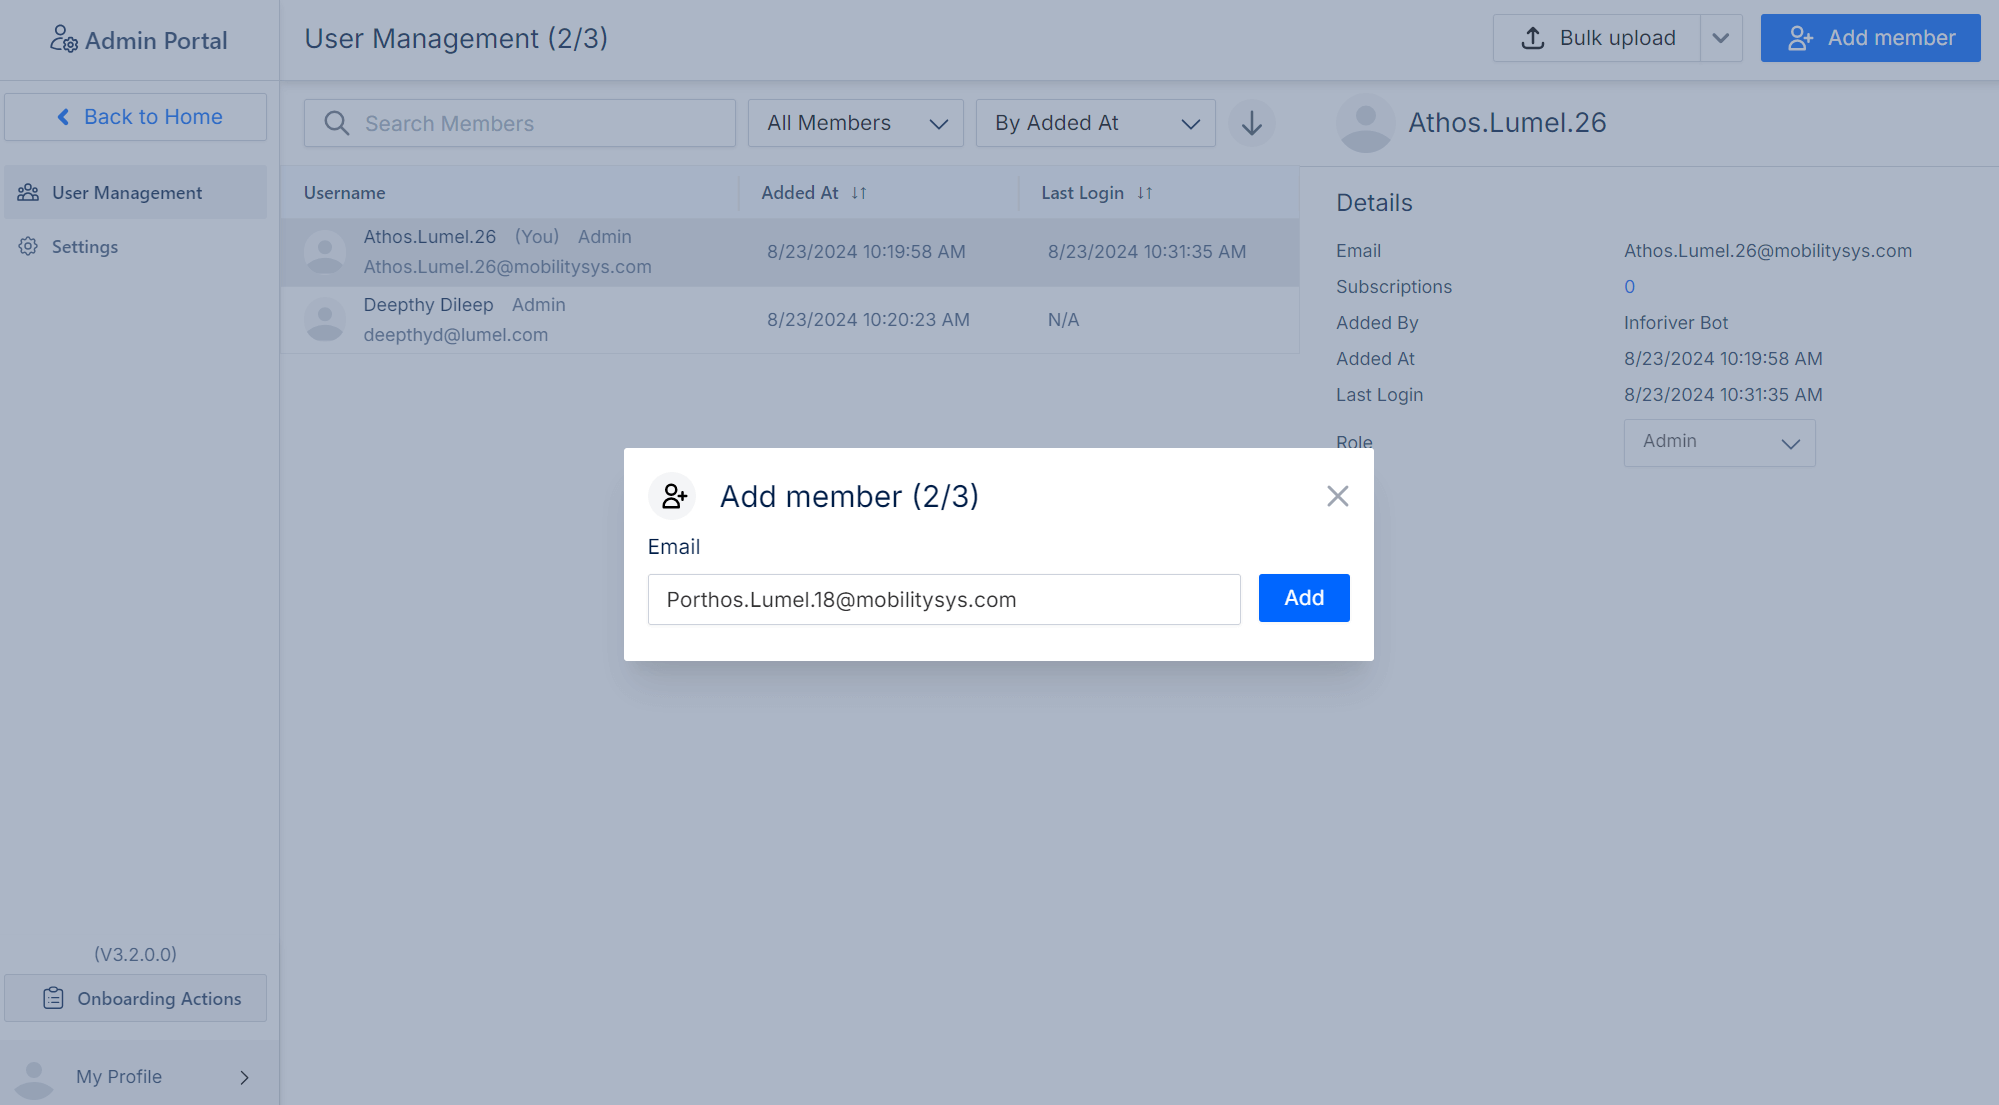Open the All Members filter dropdown
The height and width of the screenshot is (1105, 1999).
point(855,123)
